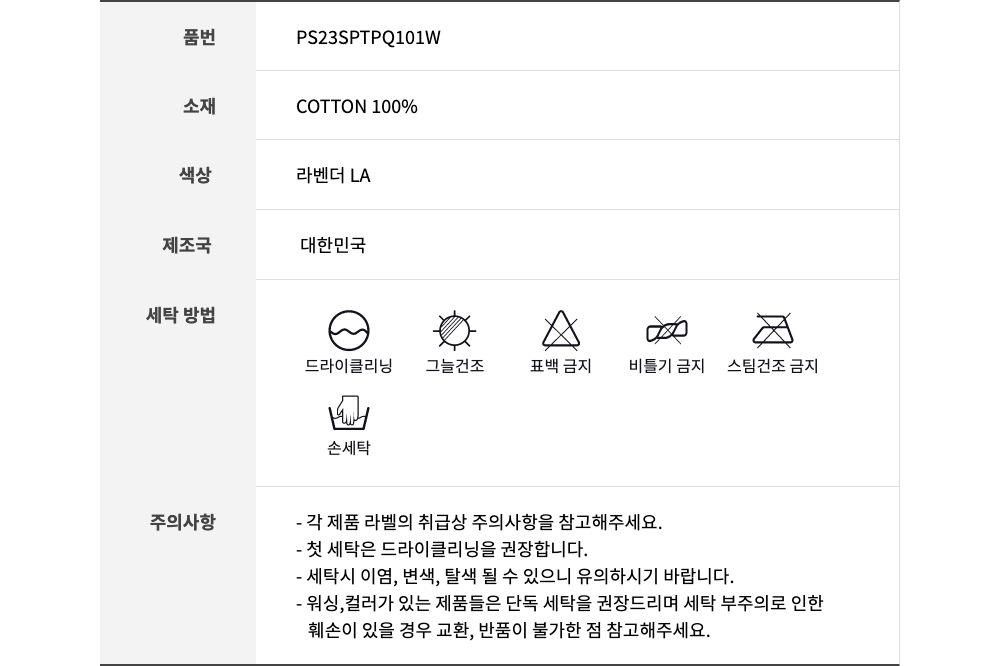Click the 세탁 방법 row header
The width and height of the screenshot is (1000, 666).
pos(181,315)
